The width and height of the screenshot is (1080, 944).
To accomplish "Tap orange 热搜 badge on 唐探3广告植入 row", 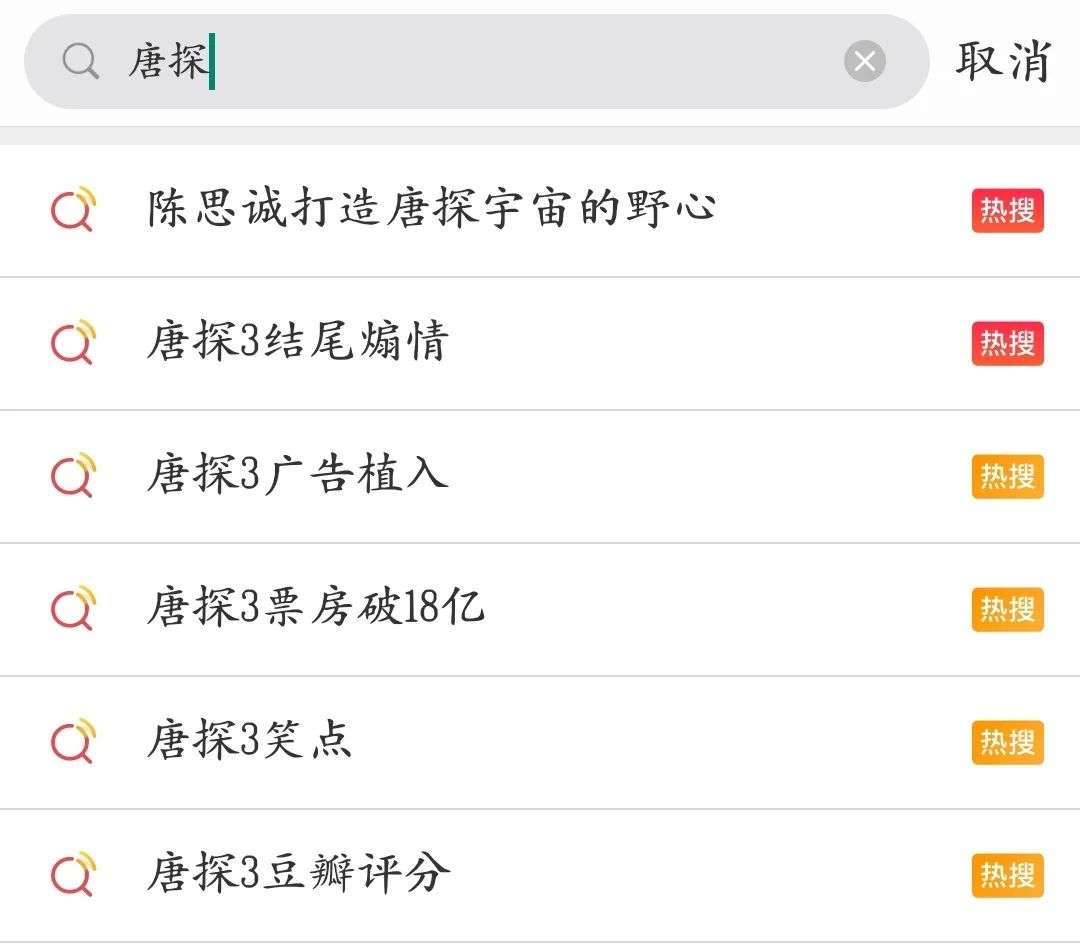I will click(1007, 477).
